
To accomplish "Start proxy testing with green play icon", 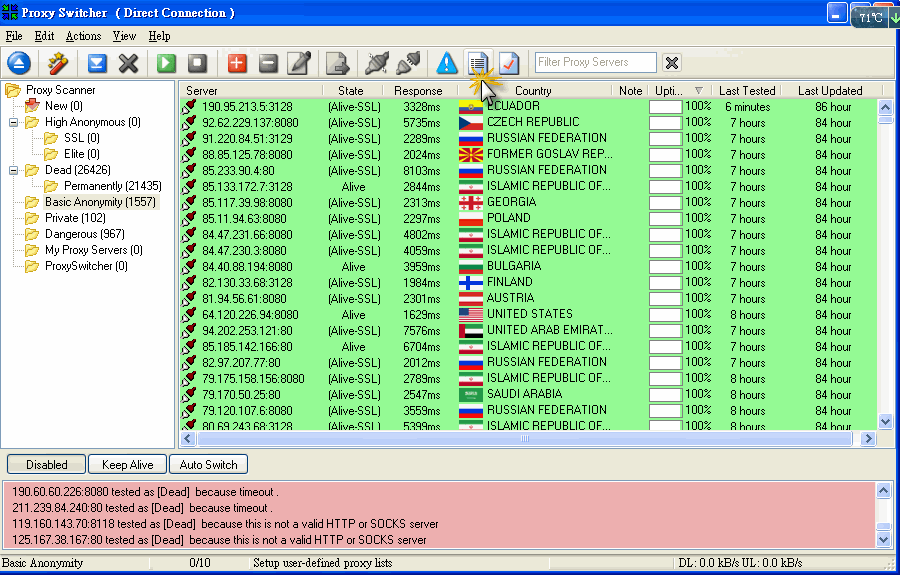I will click(x=166, y=63).
